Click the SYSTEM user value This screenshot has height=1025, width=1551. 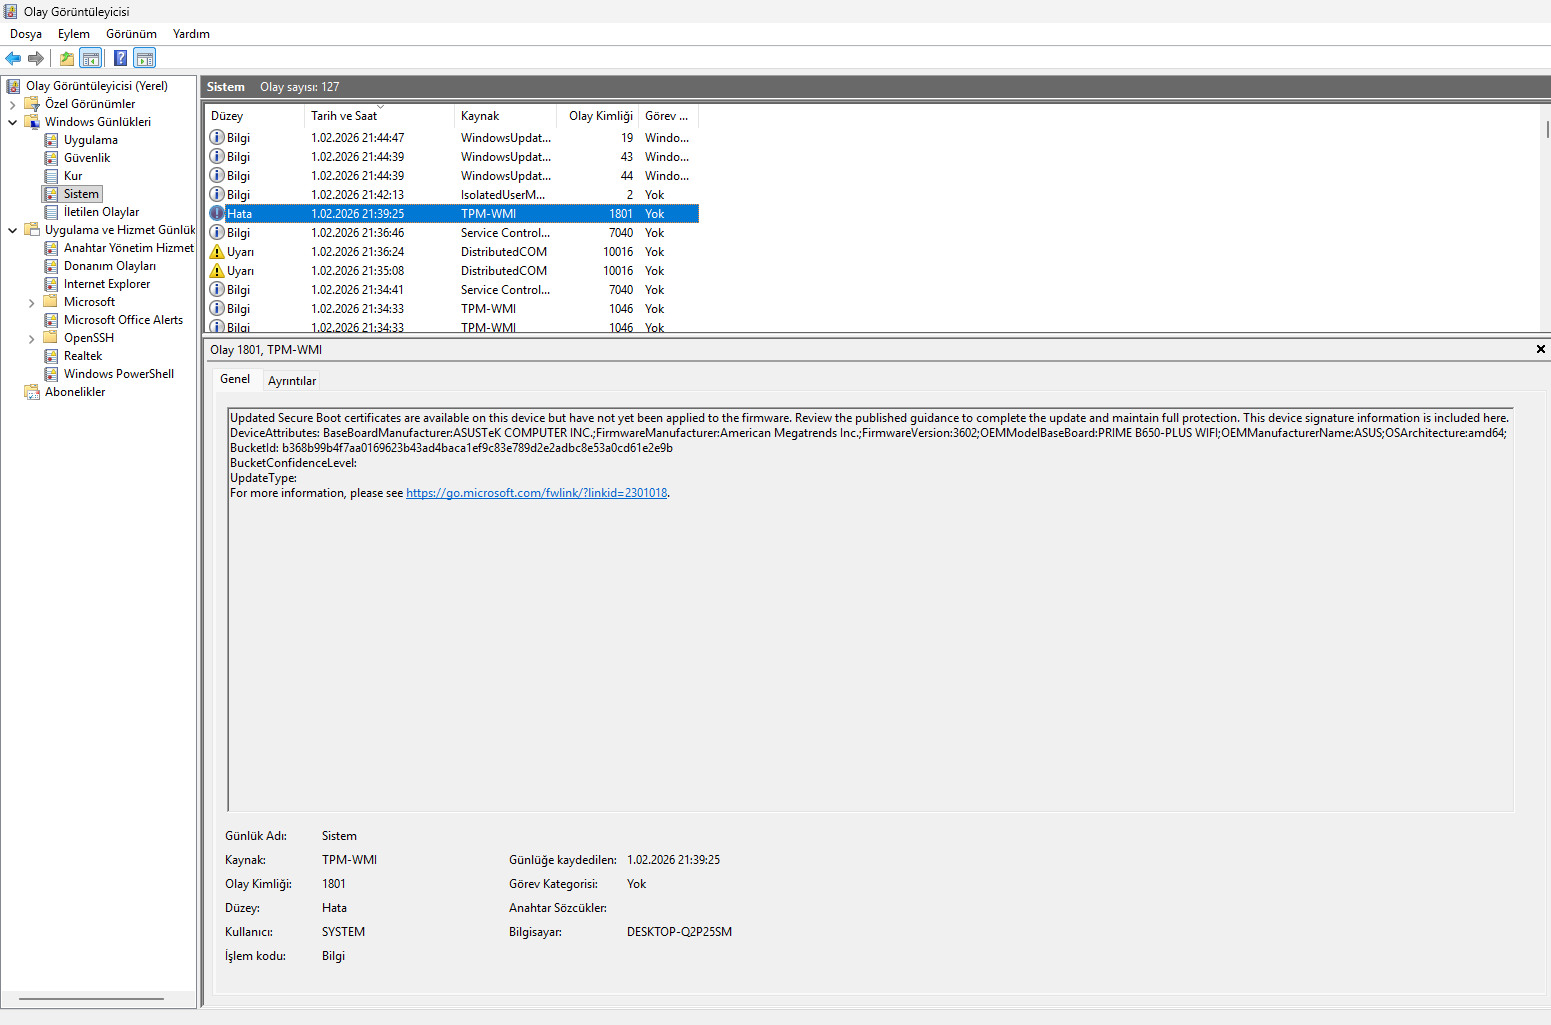coord(343,932)
